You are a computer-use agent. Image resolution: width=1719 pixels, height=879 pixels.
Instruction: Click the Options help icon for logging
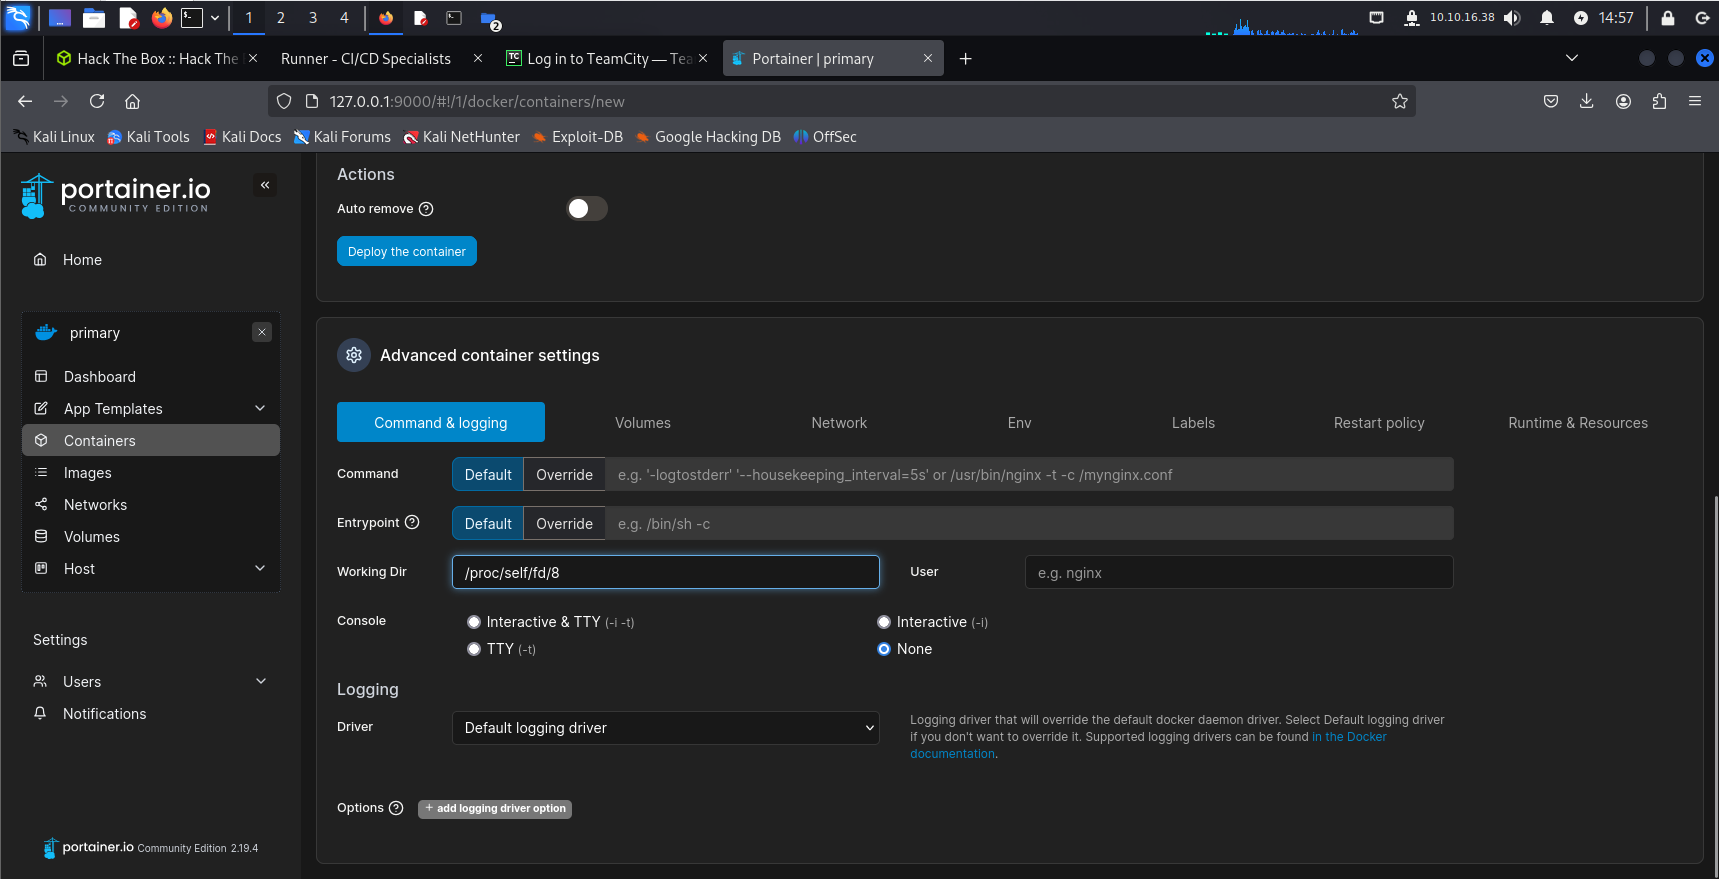(x=396, y=808)
